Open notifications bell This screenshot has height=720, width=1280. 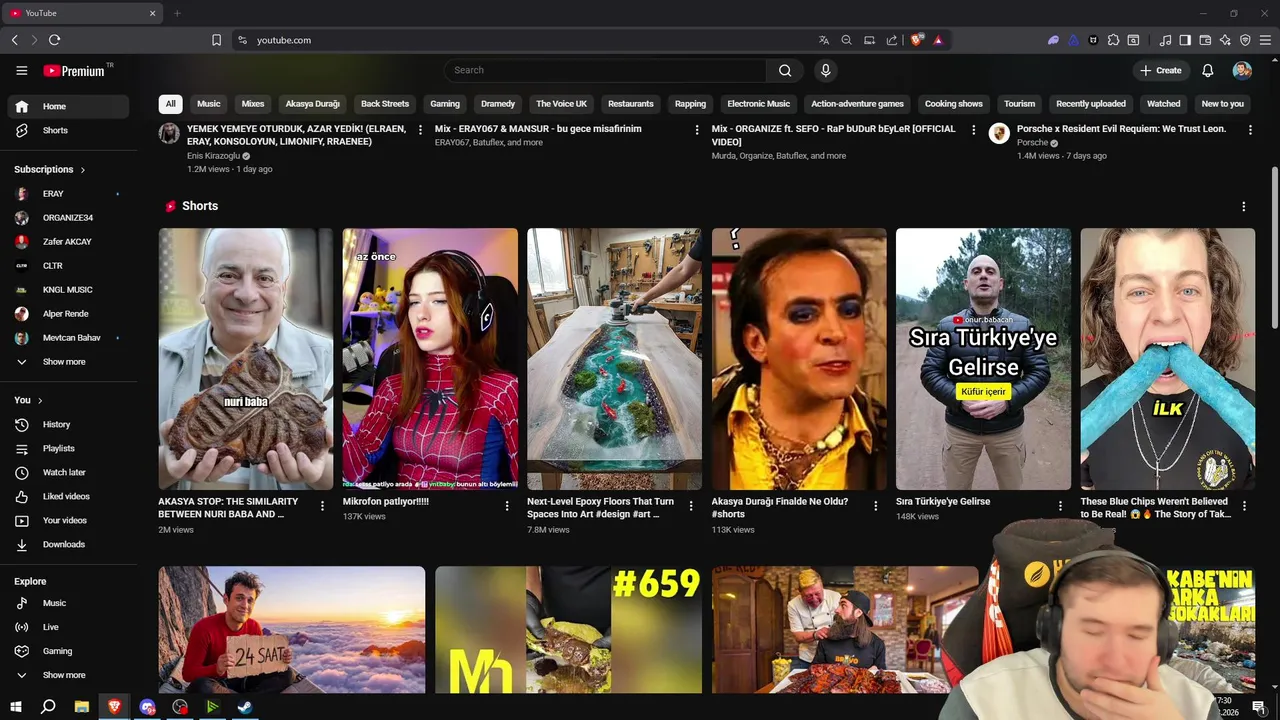click(x=1207, y=70)
